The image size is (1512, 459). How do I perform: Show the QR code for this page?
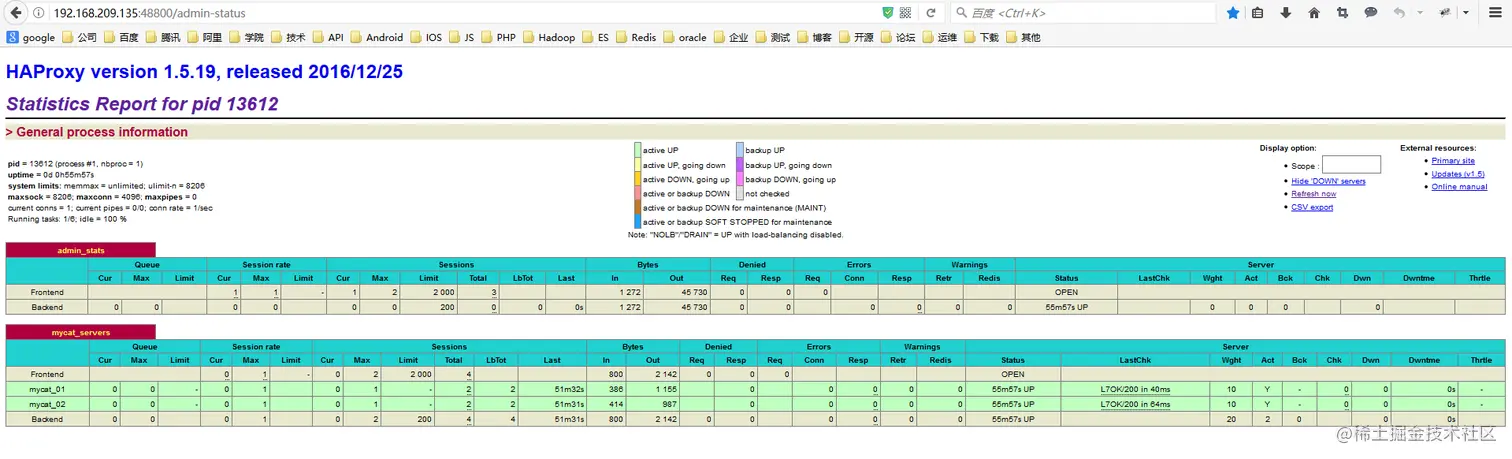click(x=906, y=13)
